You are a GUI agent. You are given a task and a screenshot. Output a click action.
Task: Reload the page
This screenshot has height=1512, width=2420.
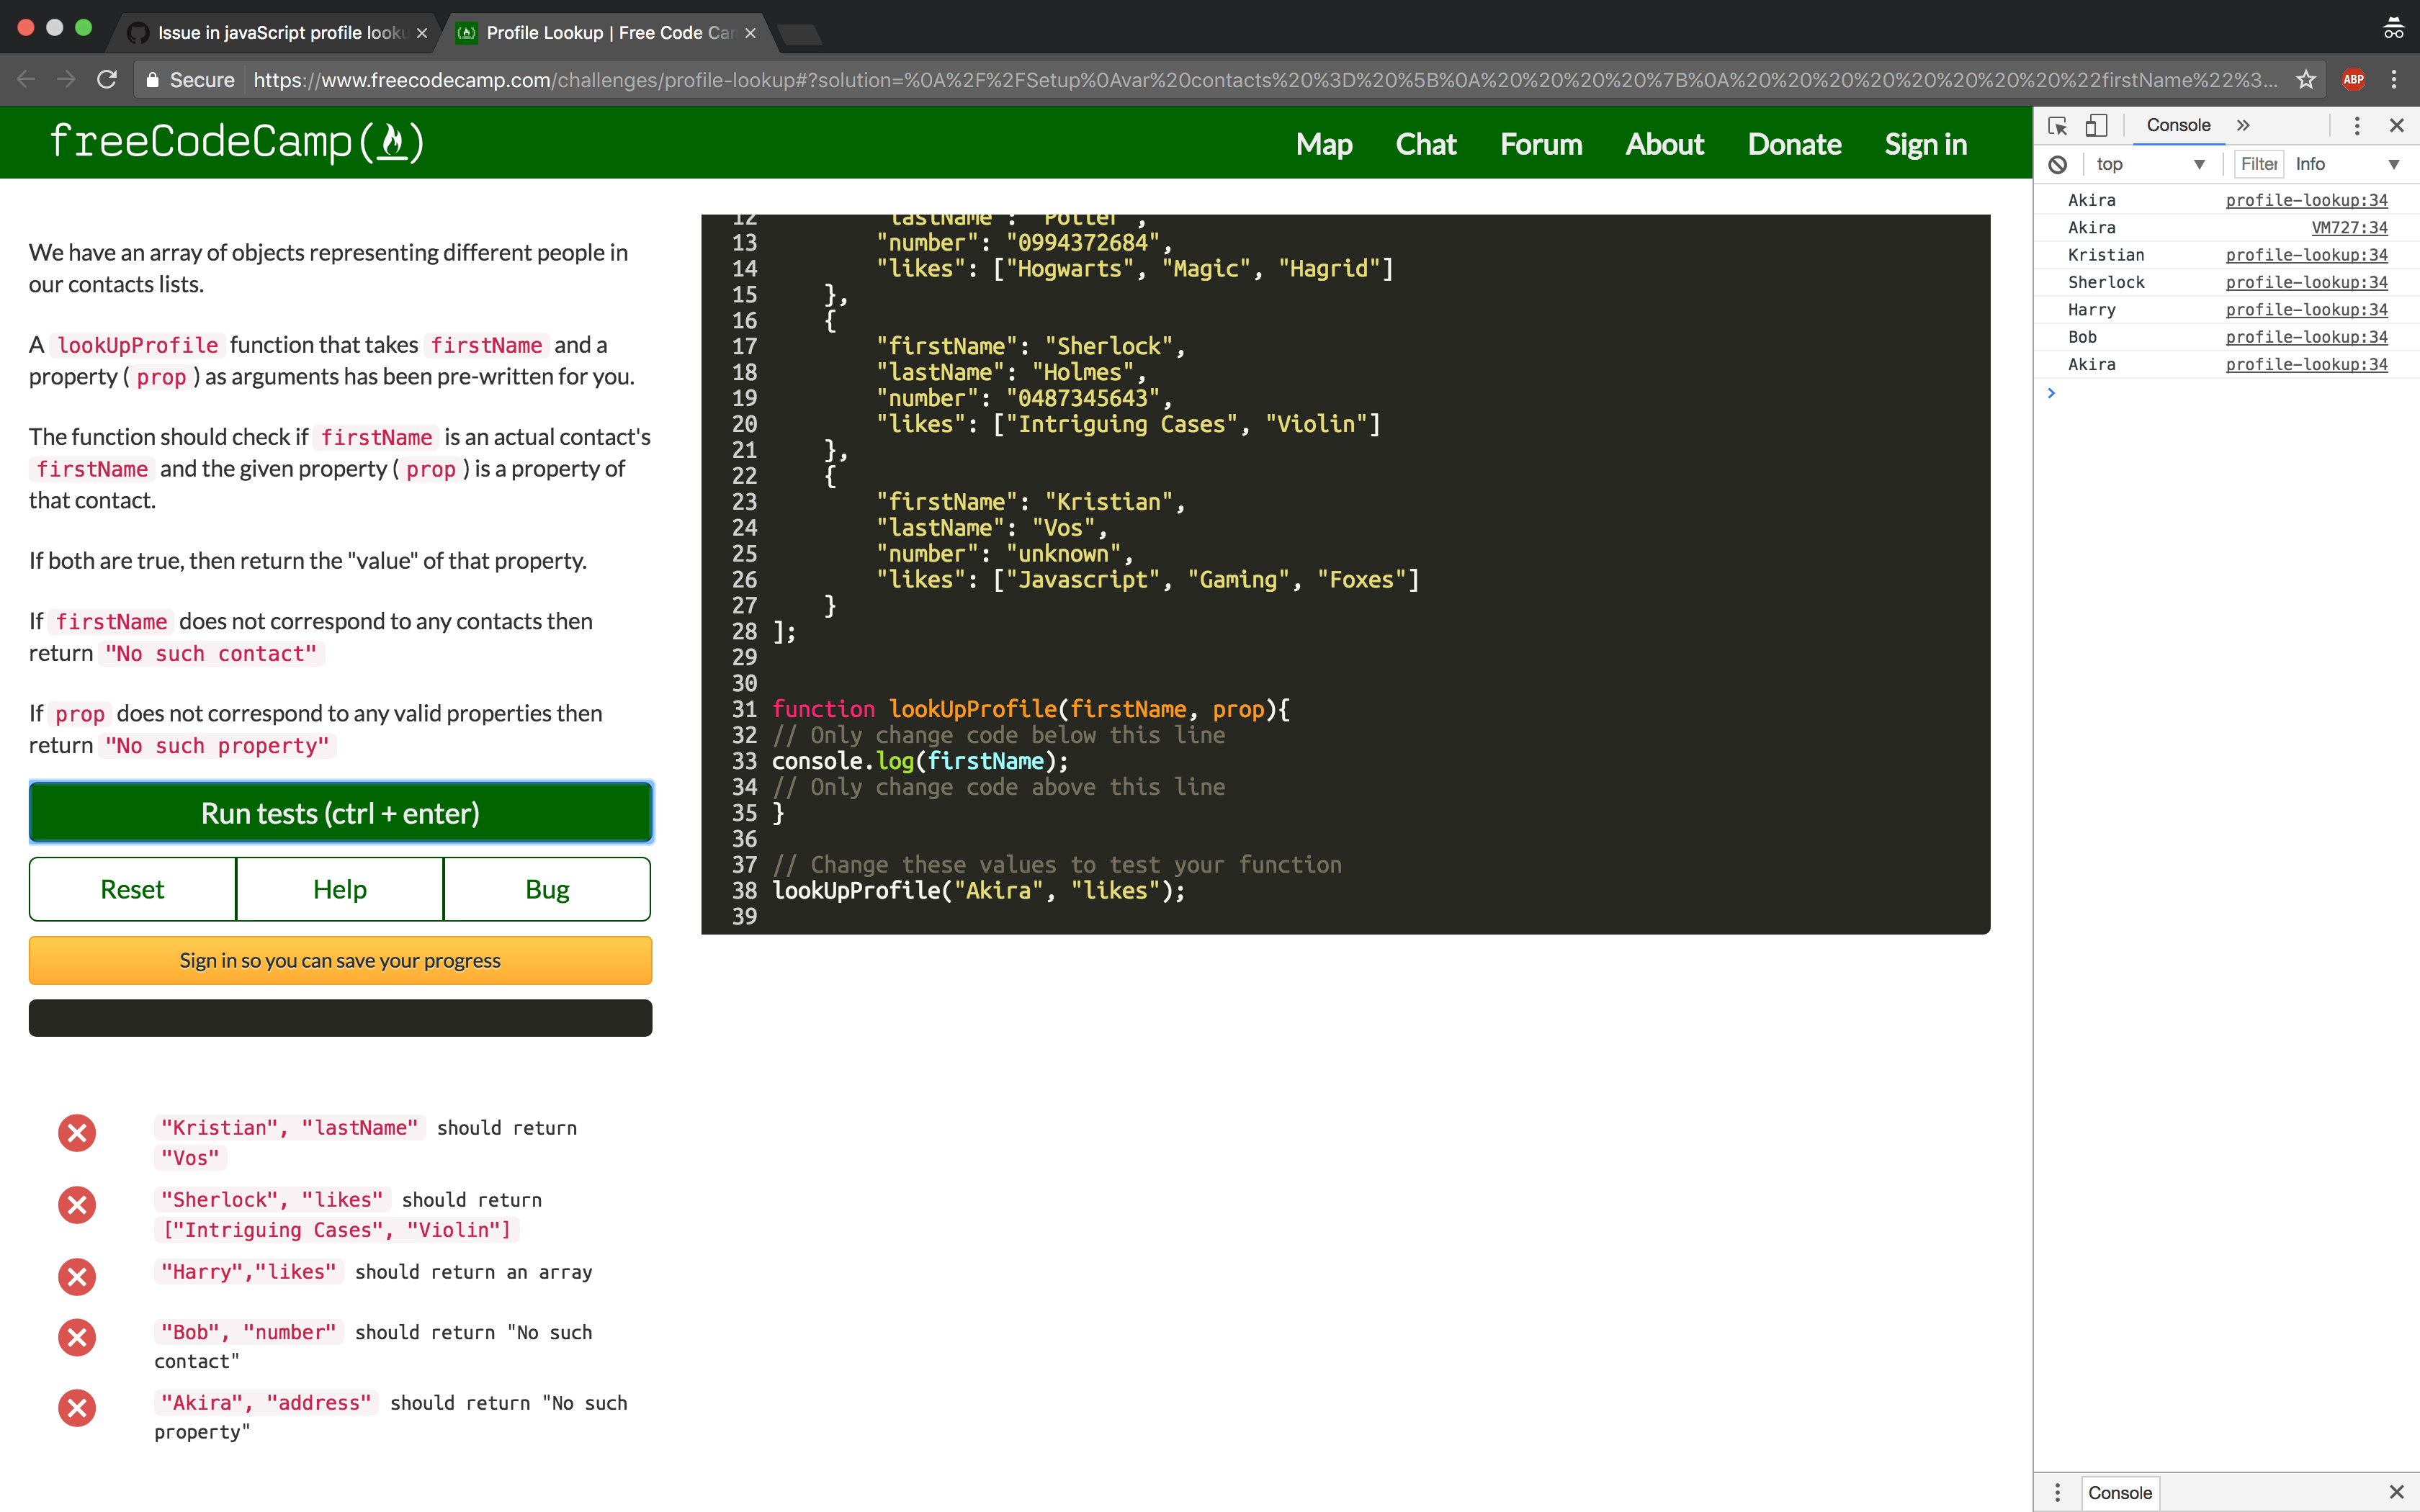tap(107, 79)
